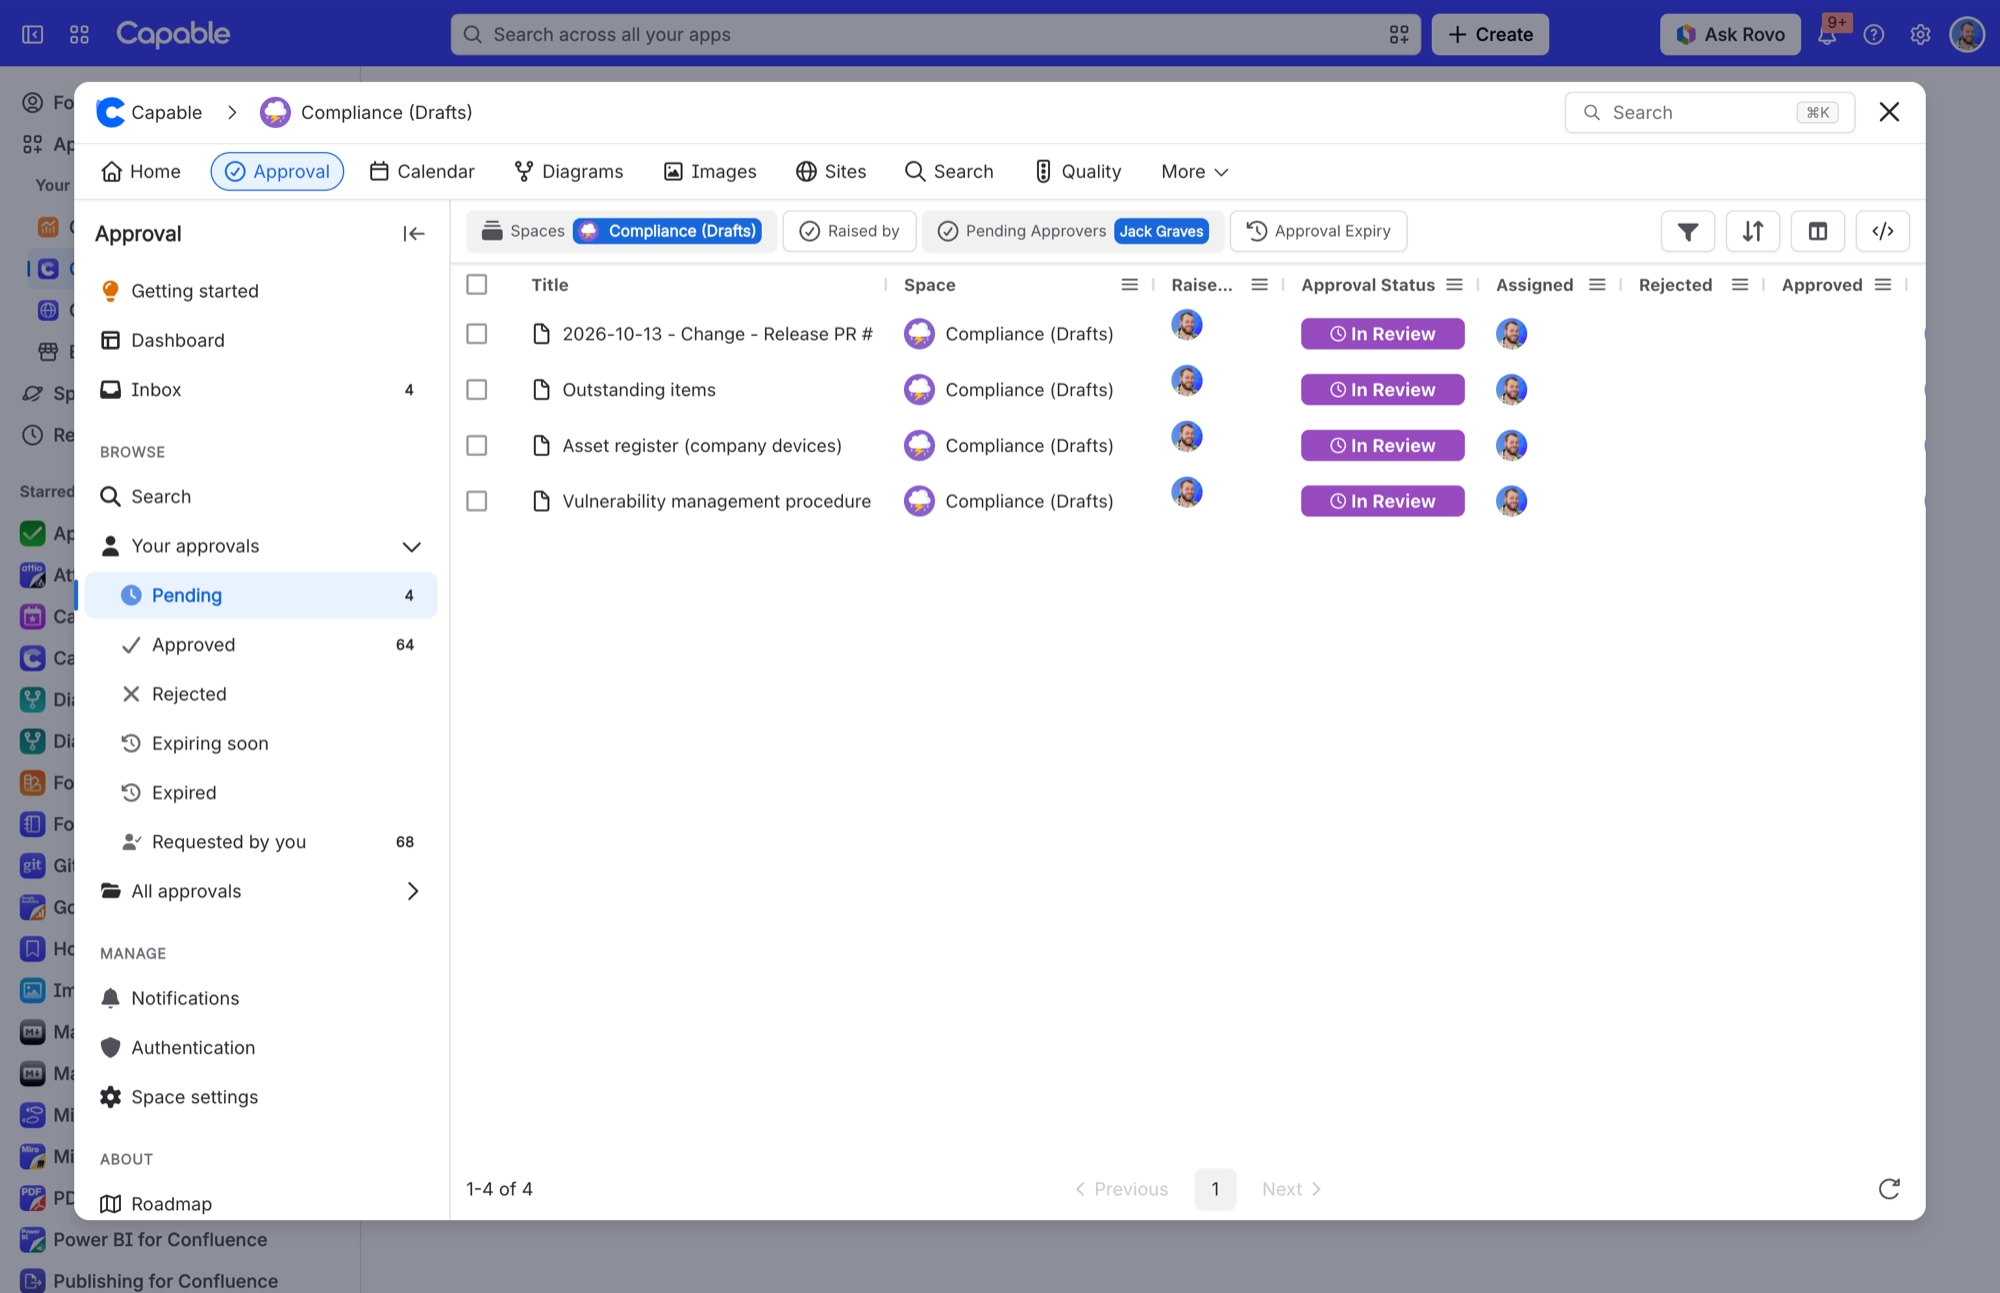This screenshot has height=1293, width=2000.
Task: Open Outstanding items document
Action: 639,390
